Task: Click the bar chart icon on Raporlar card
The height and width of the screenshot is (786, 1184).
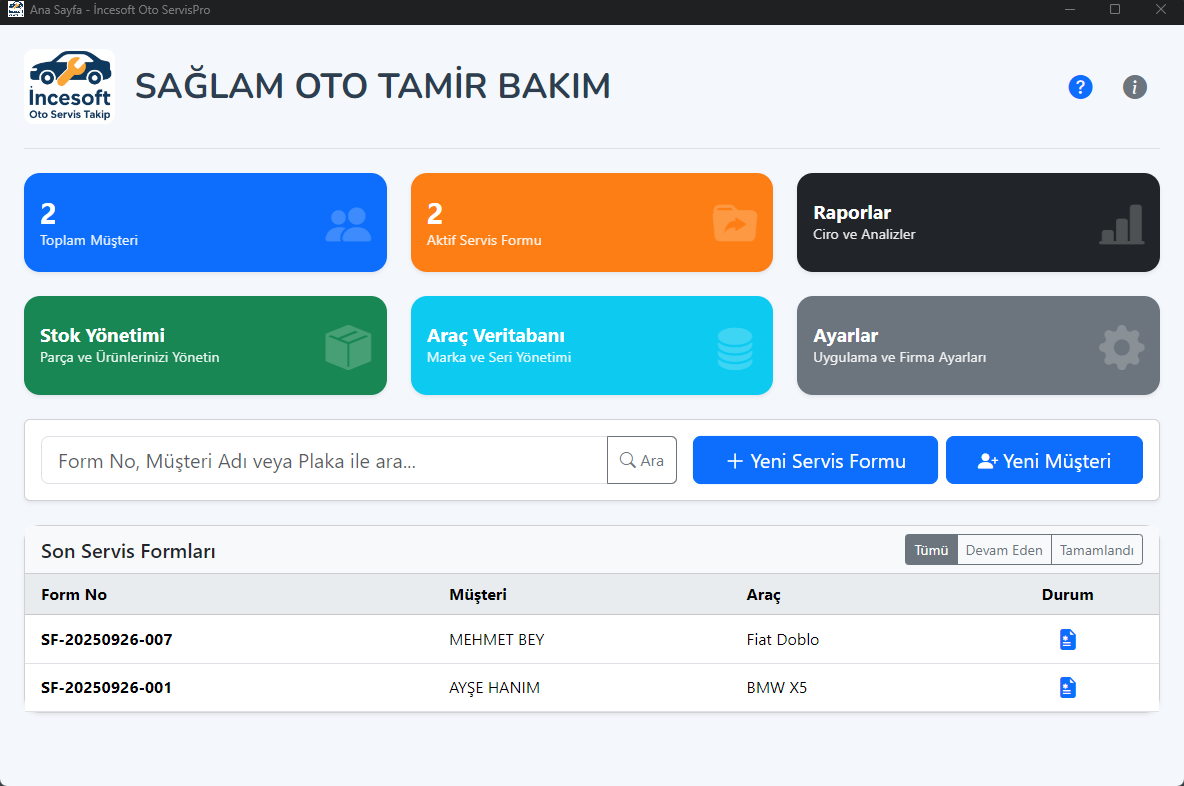Action: tap(1121, 226)
